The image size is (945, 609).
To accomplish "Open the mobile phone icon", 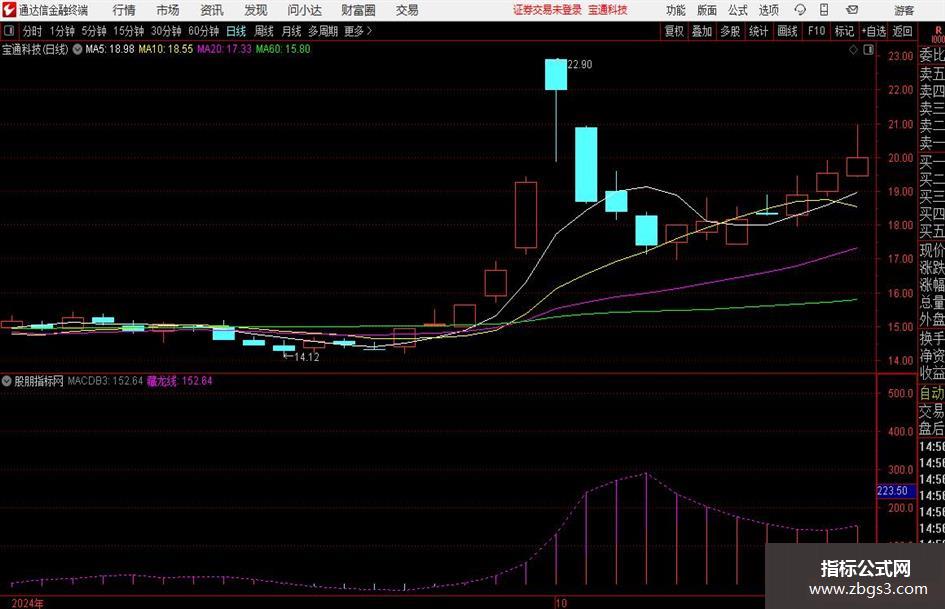I will 824,10.
